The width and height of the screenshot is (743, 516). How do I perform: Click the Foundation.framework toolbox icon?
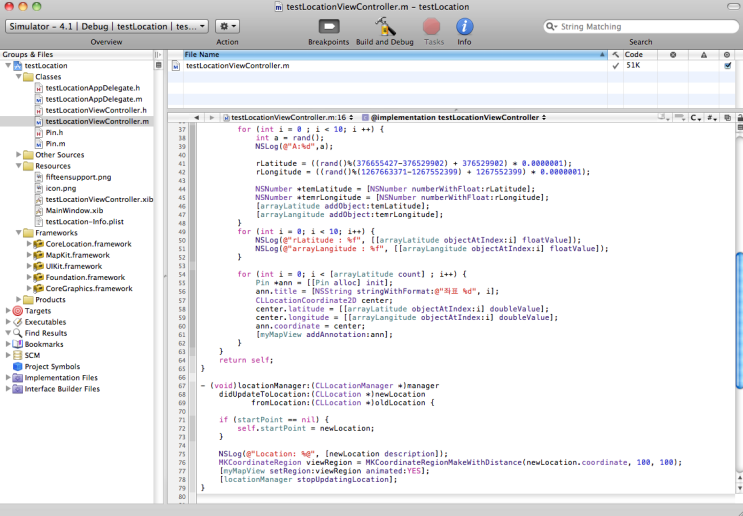click(39, 277)
